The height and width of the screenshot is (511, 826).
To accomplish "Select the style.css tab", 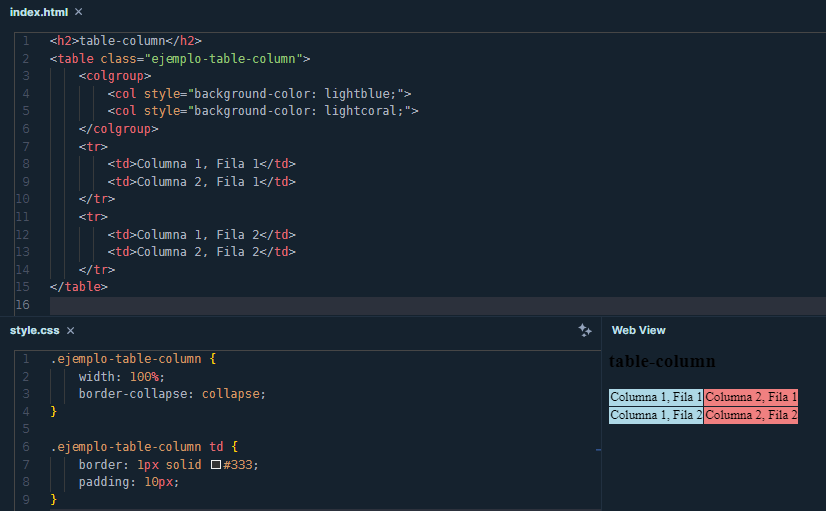I will point(35,330).
